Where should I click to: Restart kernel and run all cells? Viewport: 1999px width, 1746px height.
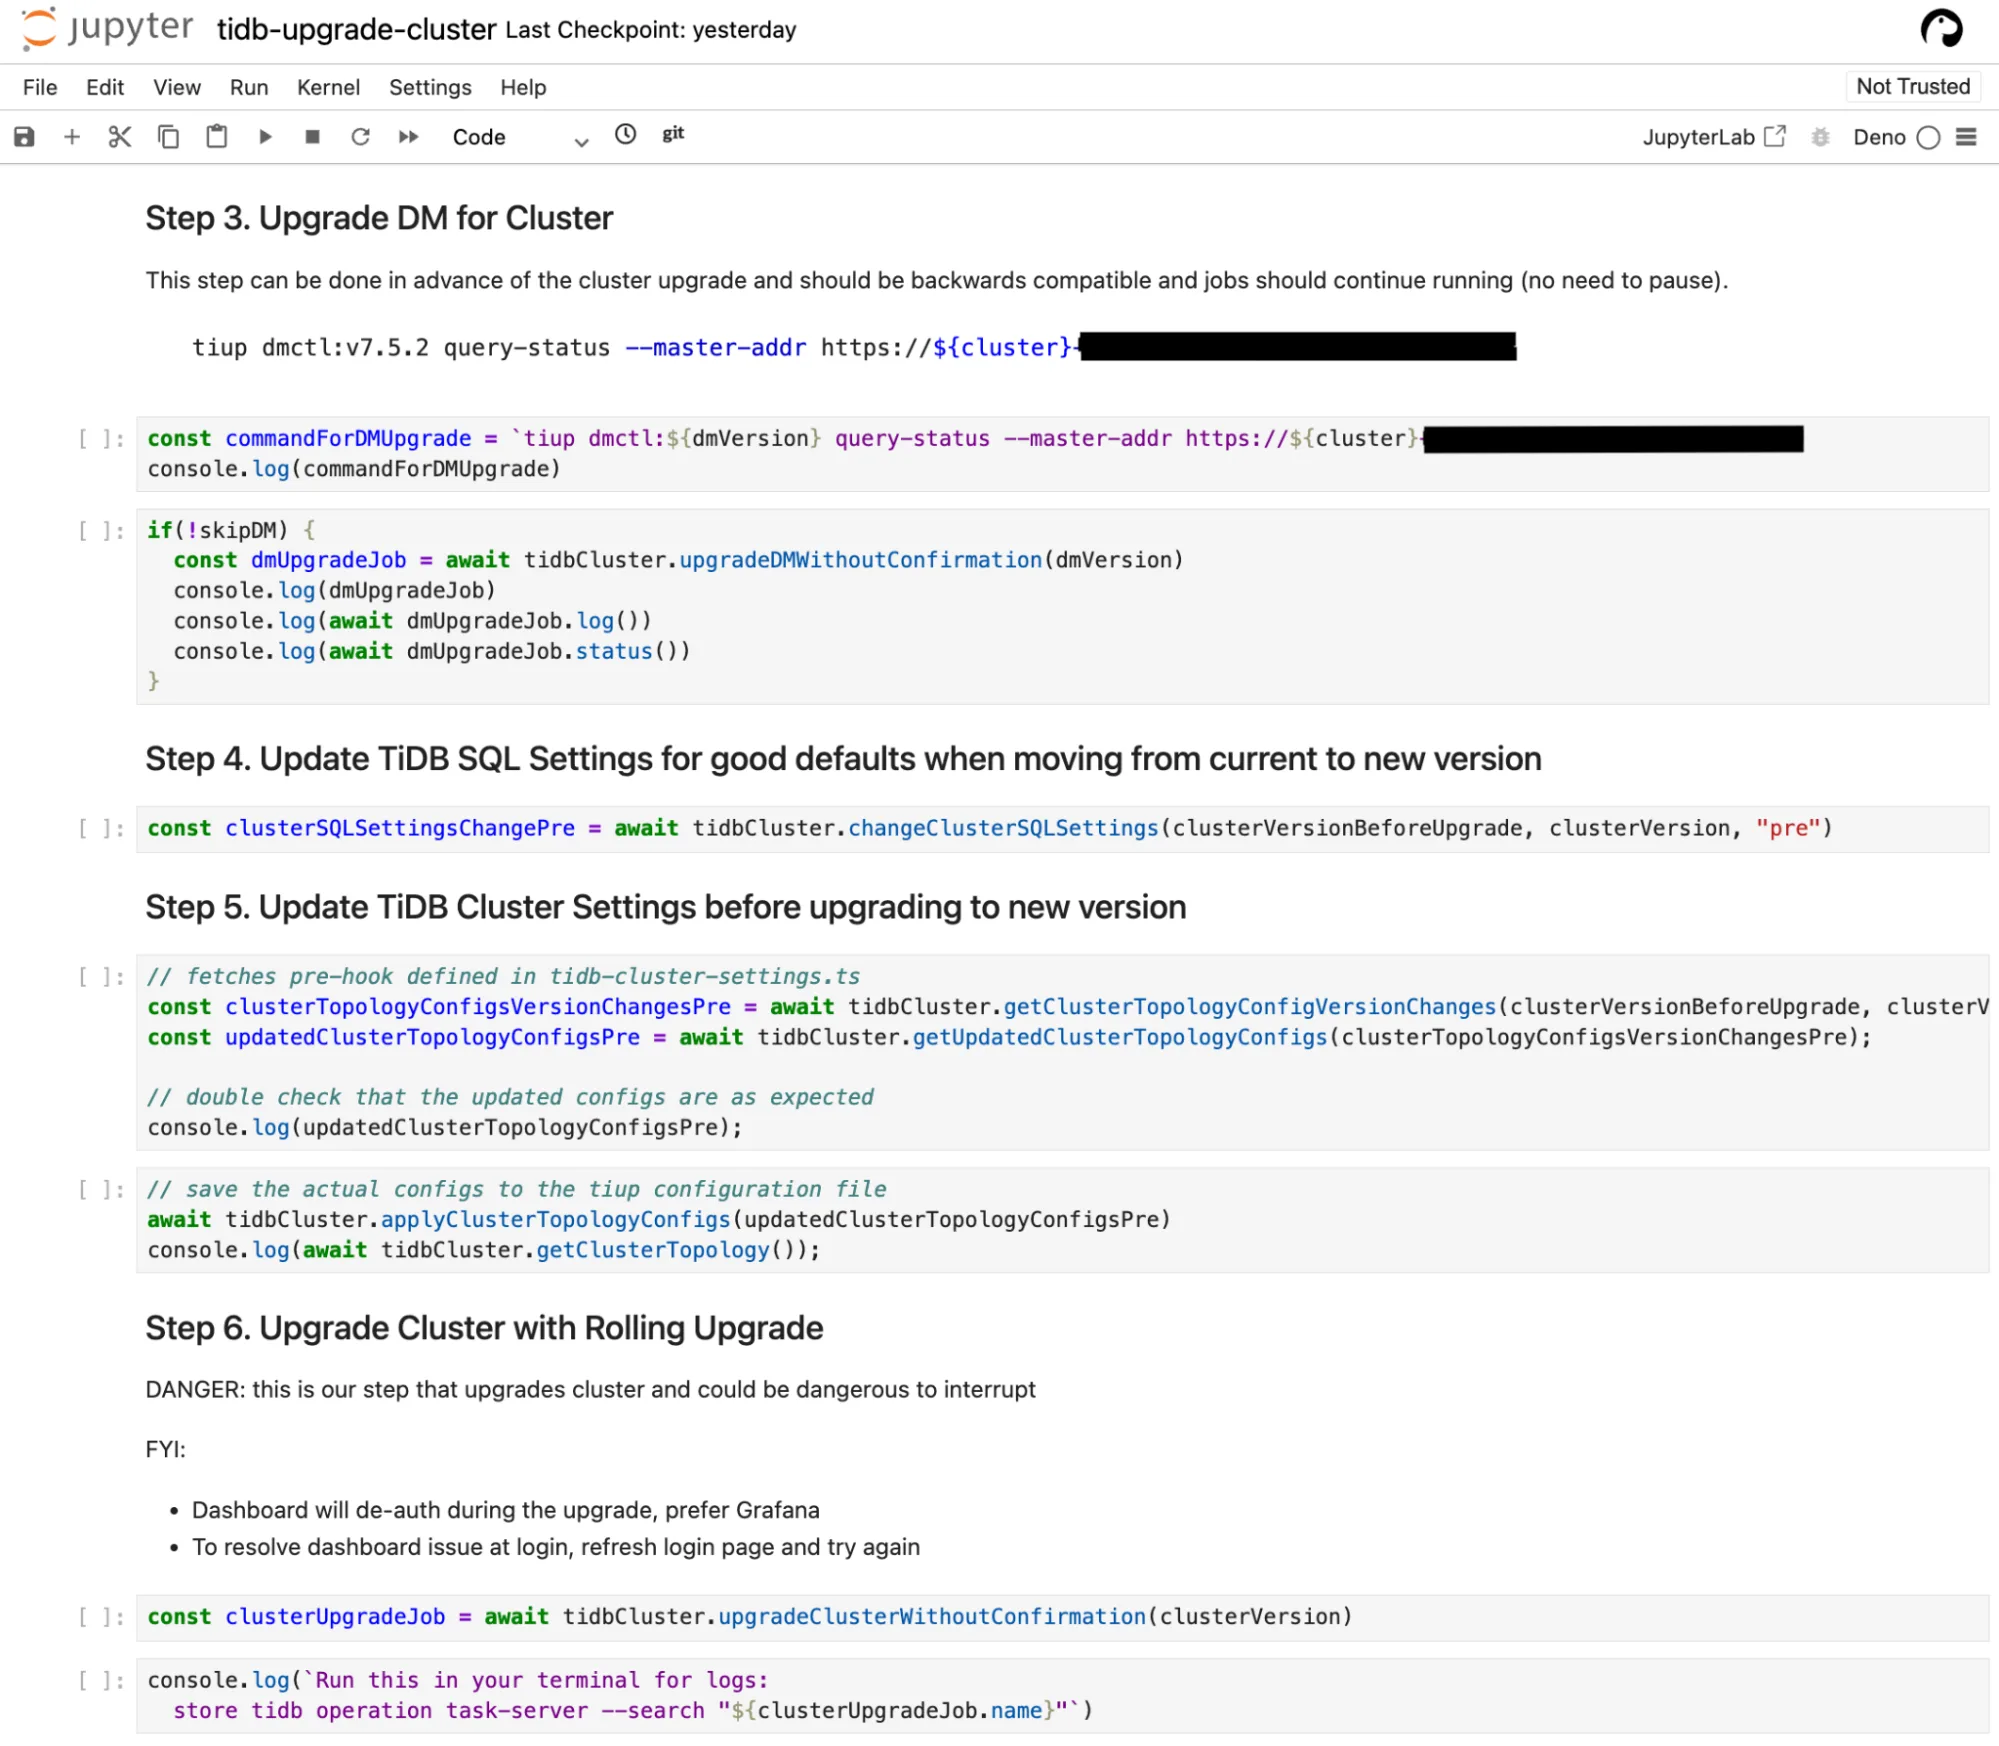(x=408, y=137)
